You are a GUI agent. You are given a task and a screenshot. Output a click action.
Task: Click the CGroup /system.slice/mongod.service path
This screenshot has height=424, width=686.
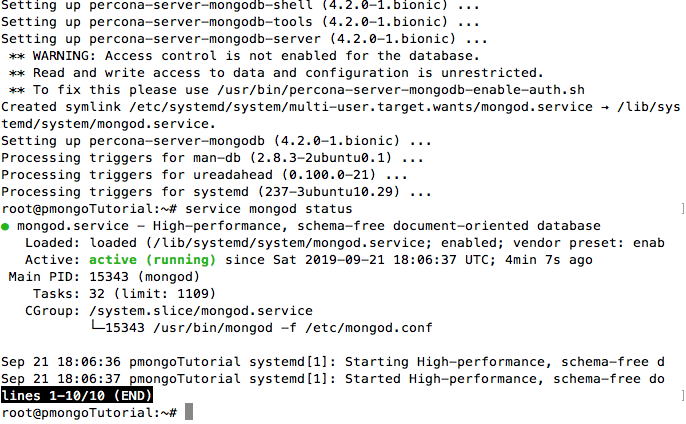(x=201, y=311)
